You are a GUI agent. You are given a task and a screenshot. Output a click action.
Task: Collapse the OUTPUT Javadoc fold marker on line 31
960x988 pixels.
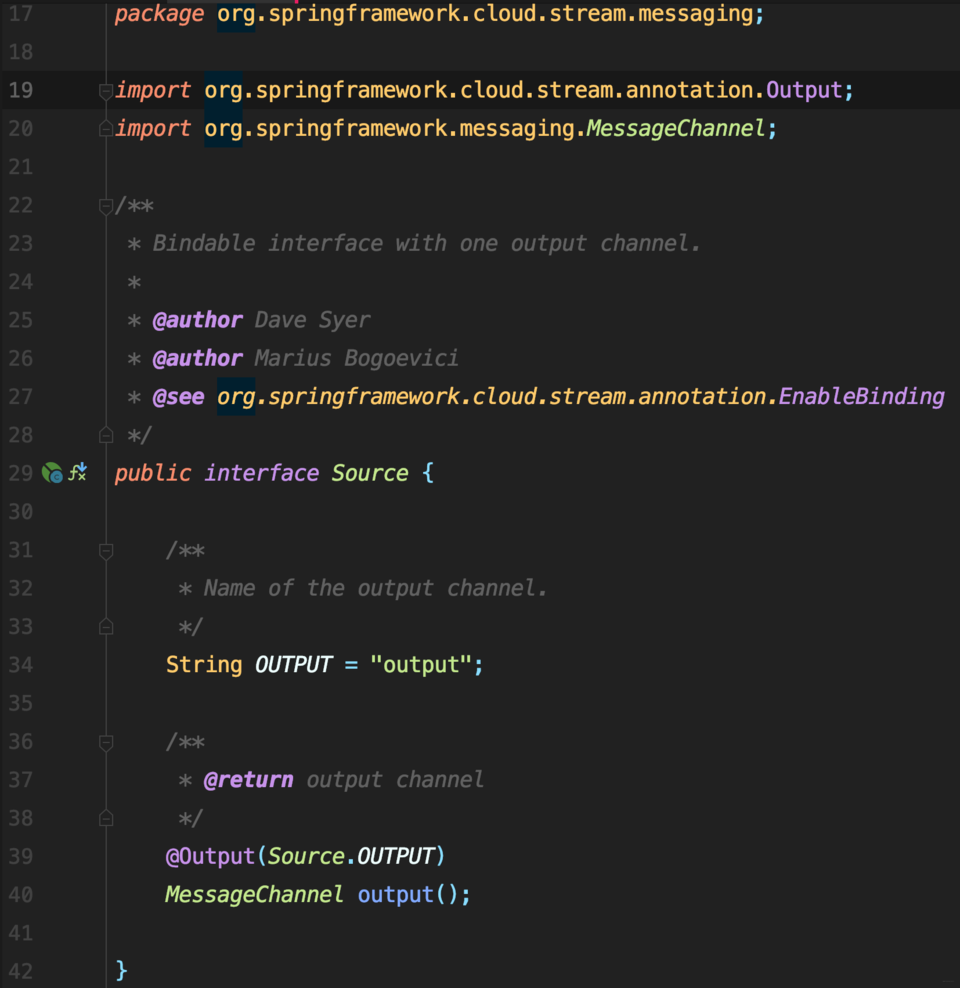coord(106,551)
